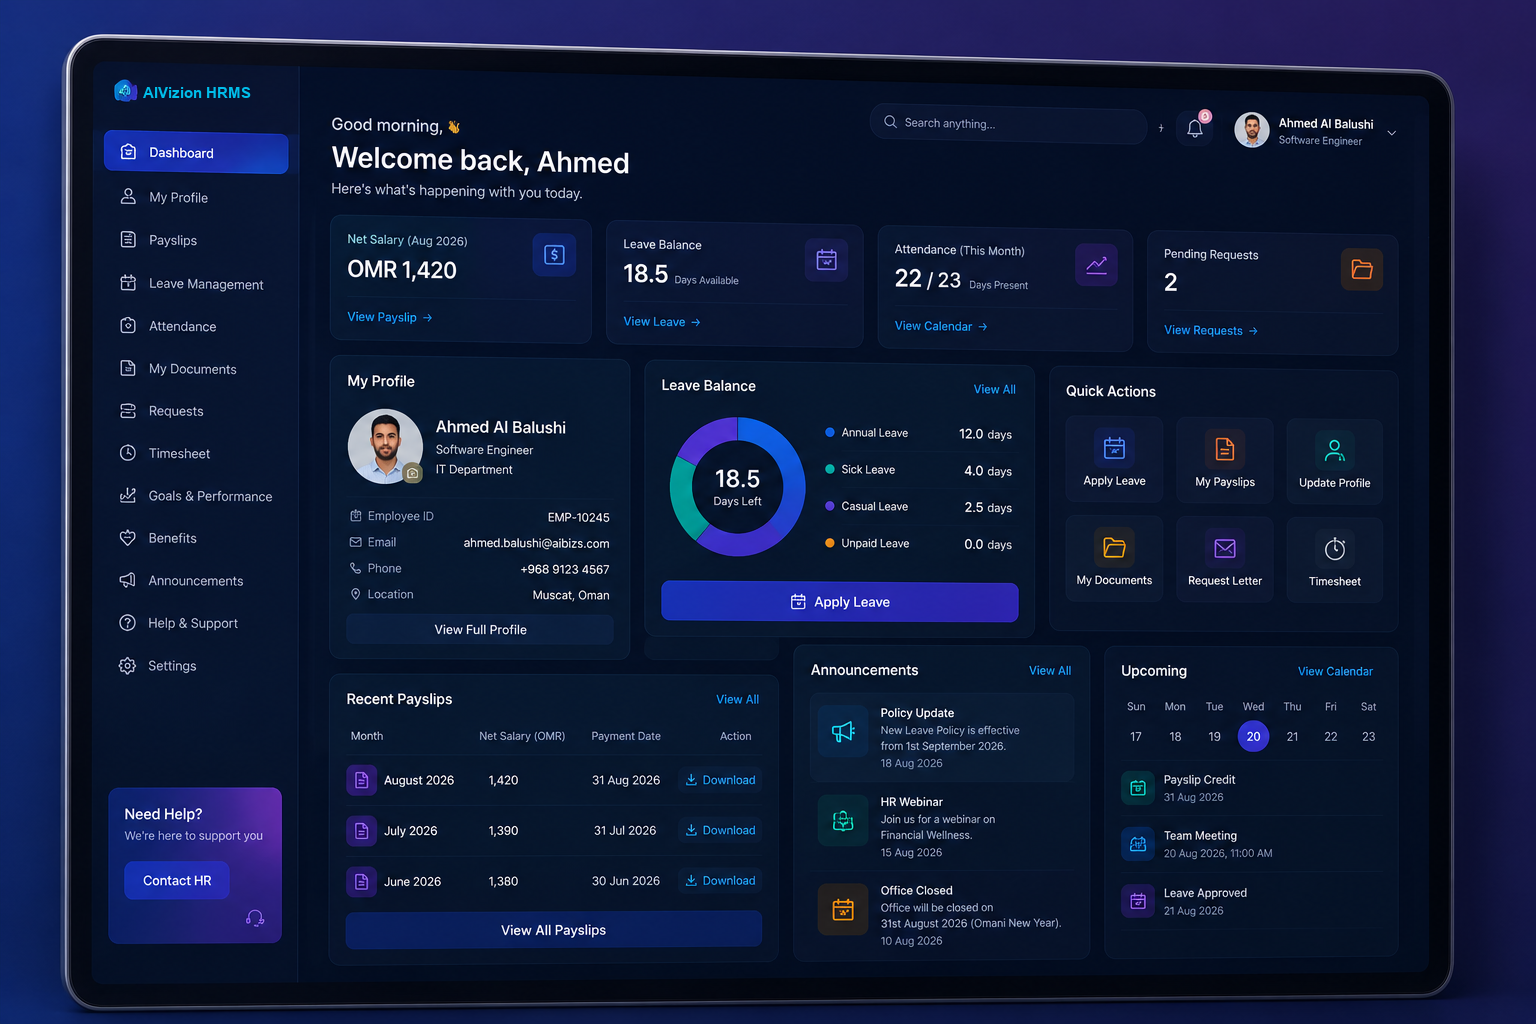Follow the Attendance card's View Calendar link

tap(940, 326)
